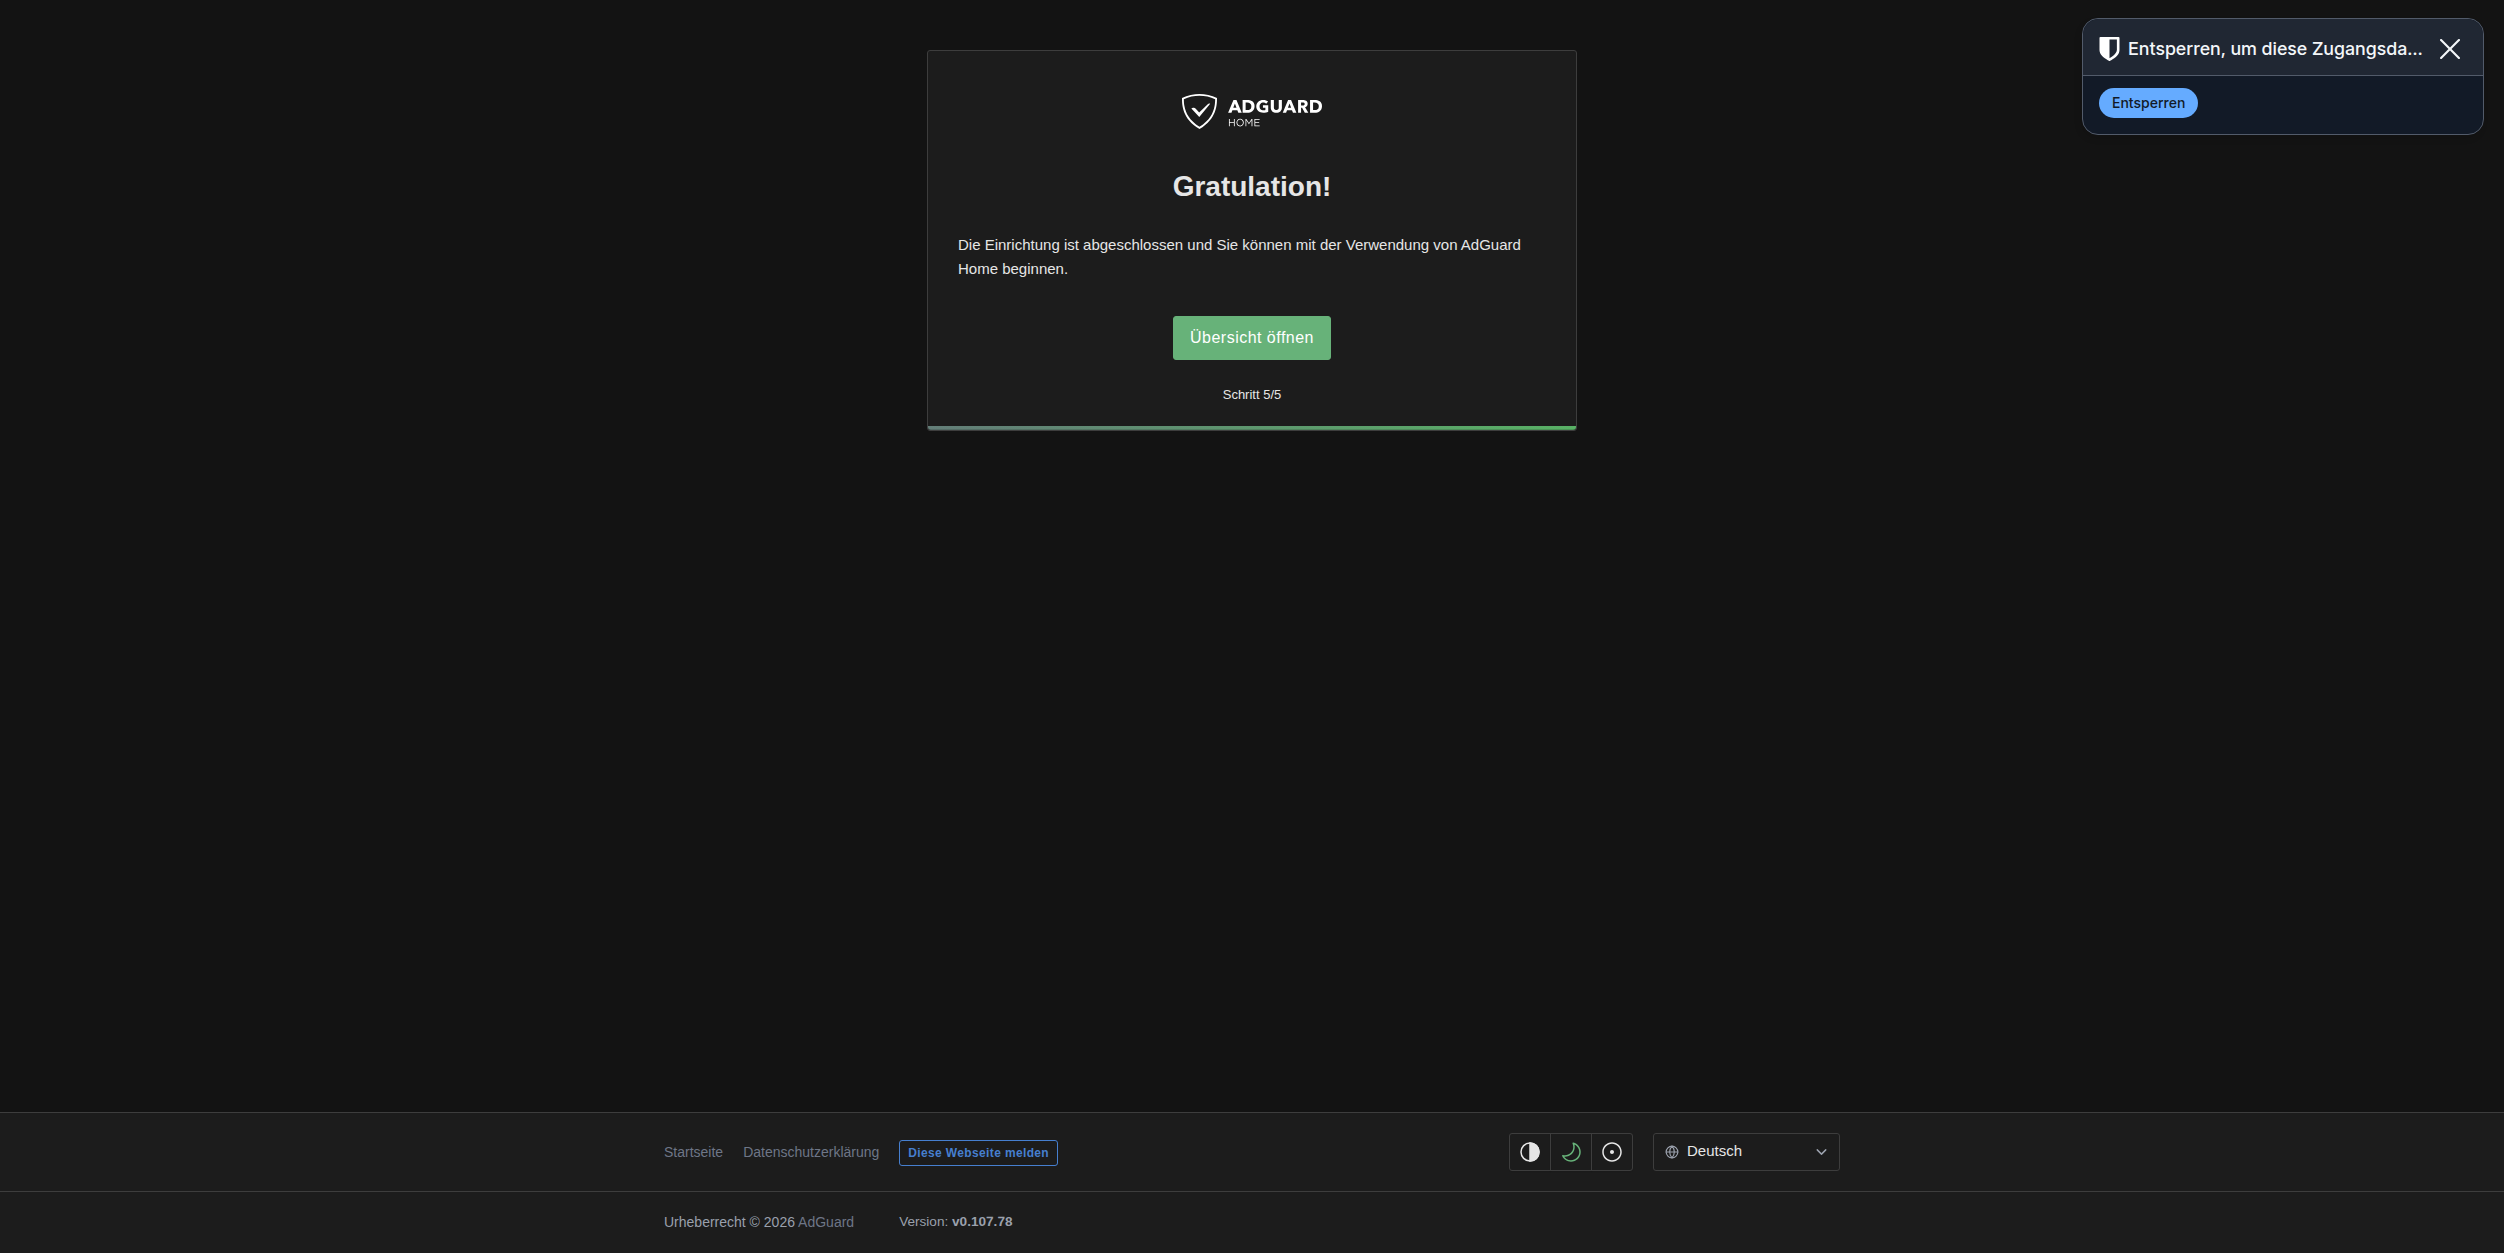2504x1253 pixels.
Task: Click the setup completion description text
Action: pyautogui.click(x=1239, y=257)
